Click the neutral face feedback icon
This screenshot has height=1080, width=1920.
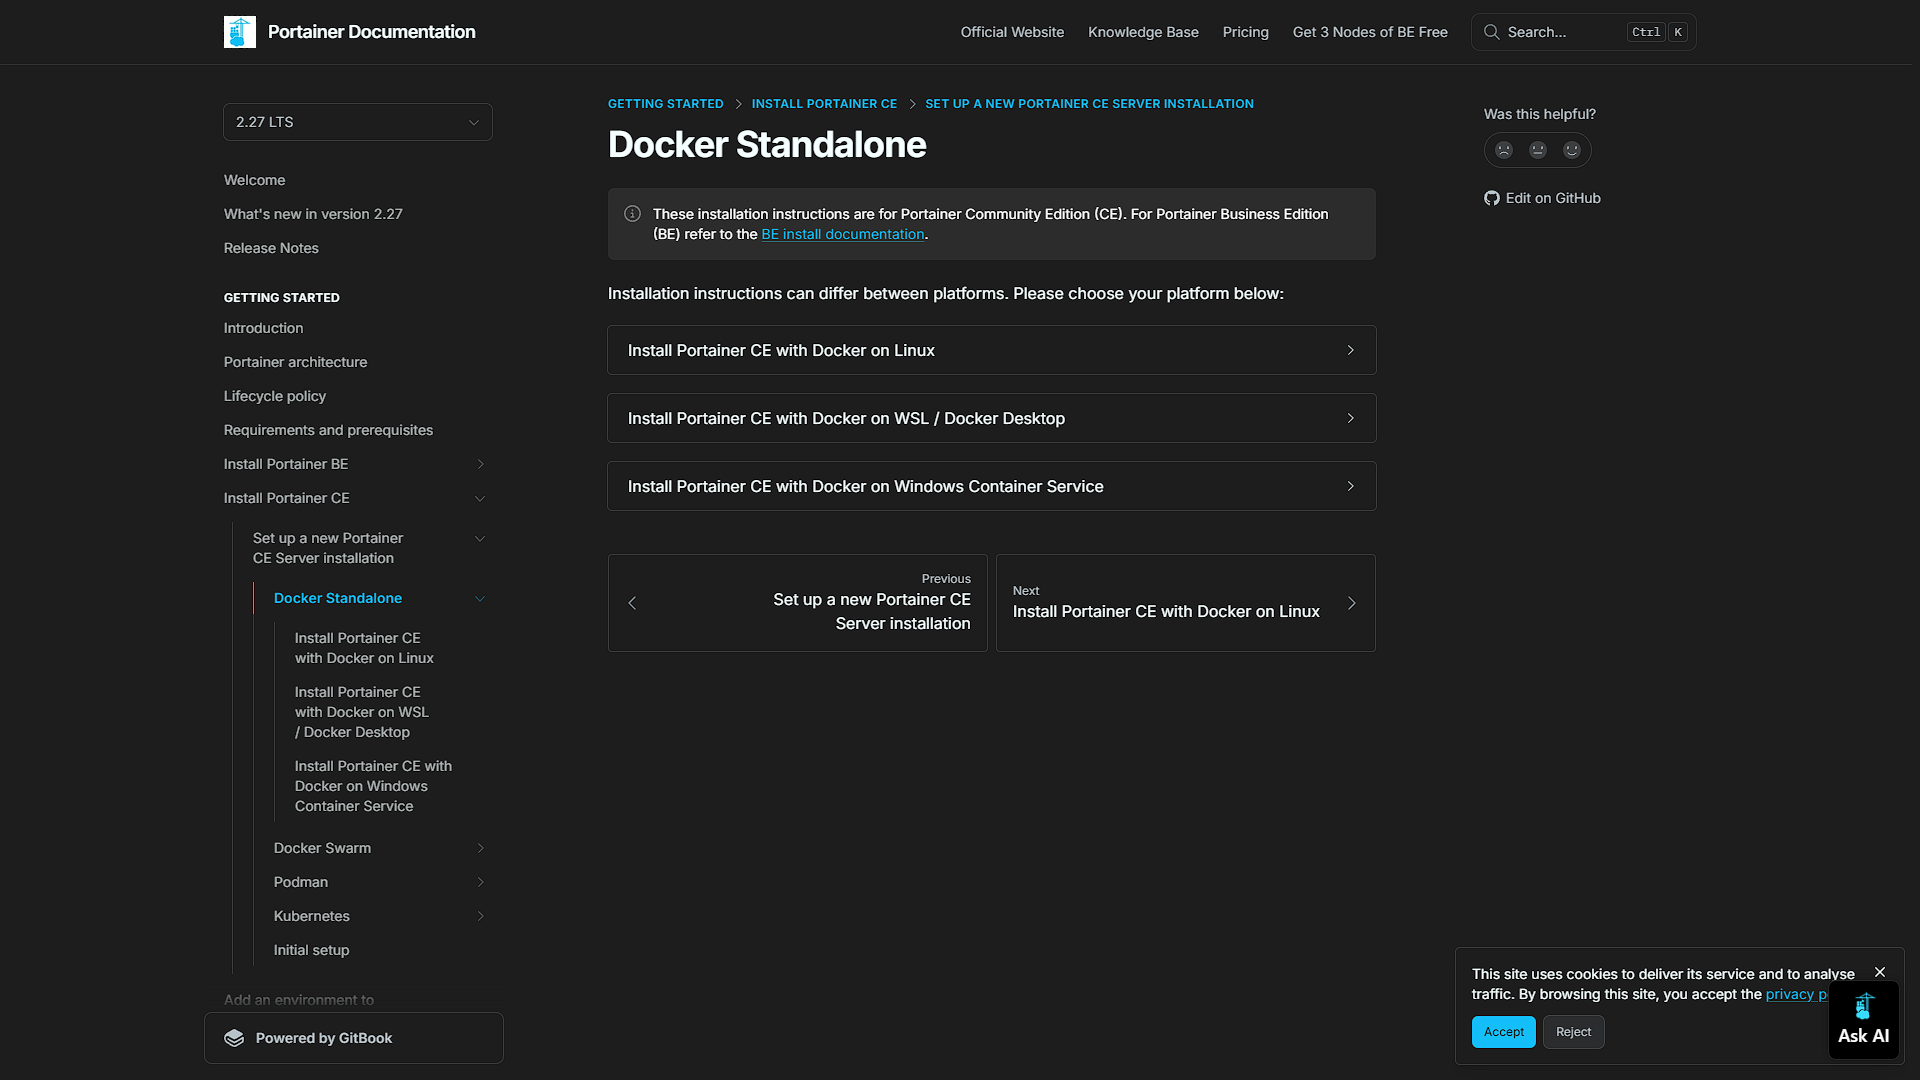[x=1538, y=150]
